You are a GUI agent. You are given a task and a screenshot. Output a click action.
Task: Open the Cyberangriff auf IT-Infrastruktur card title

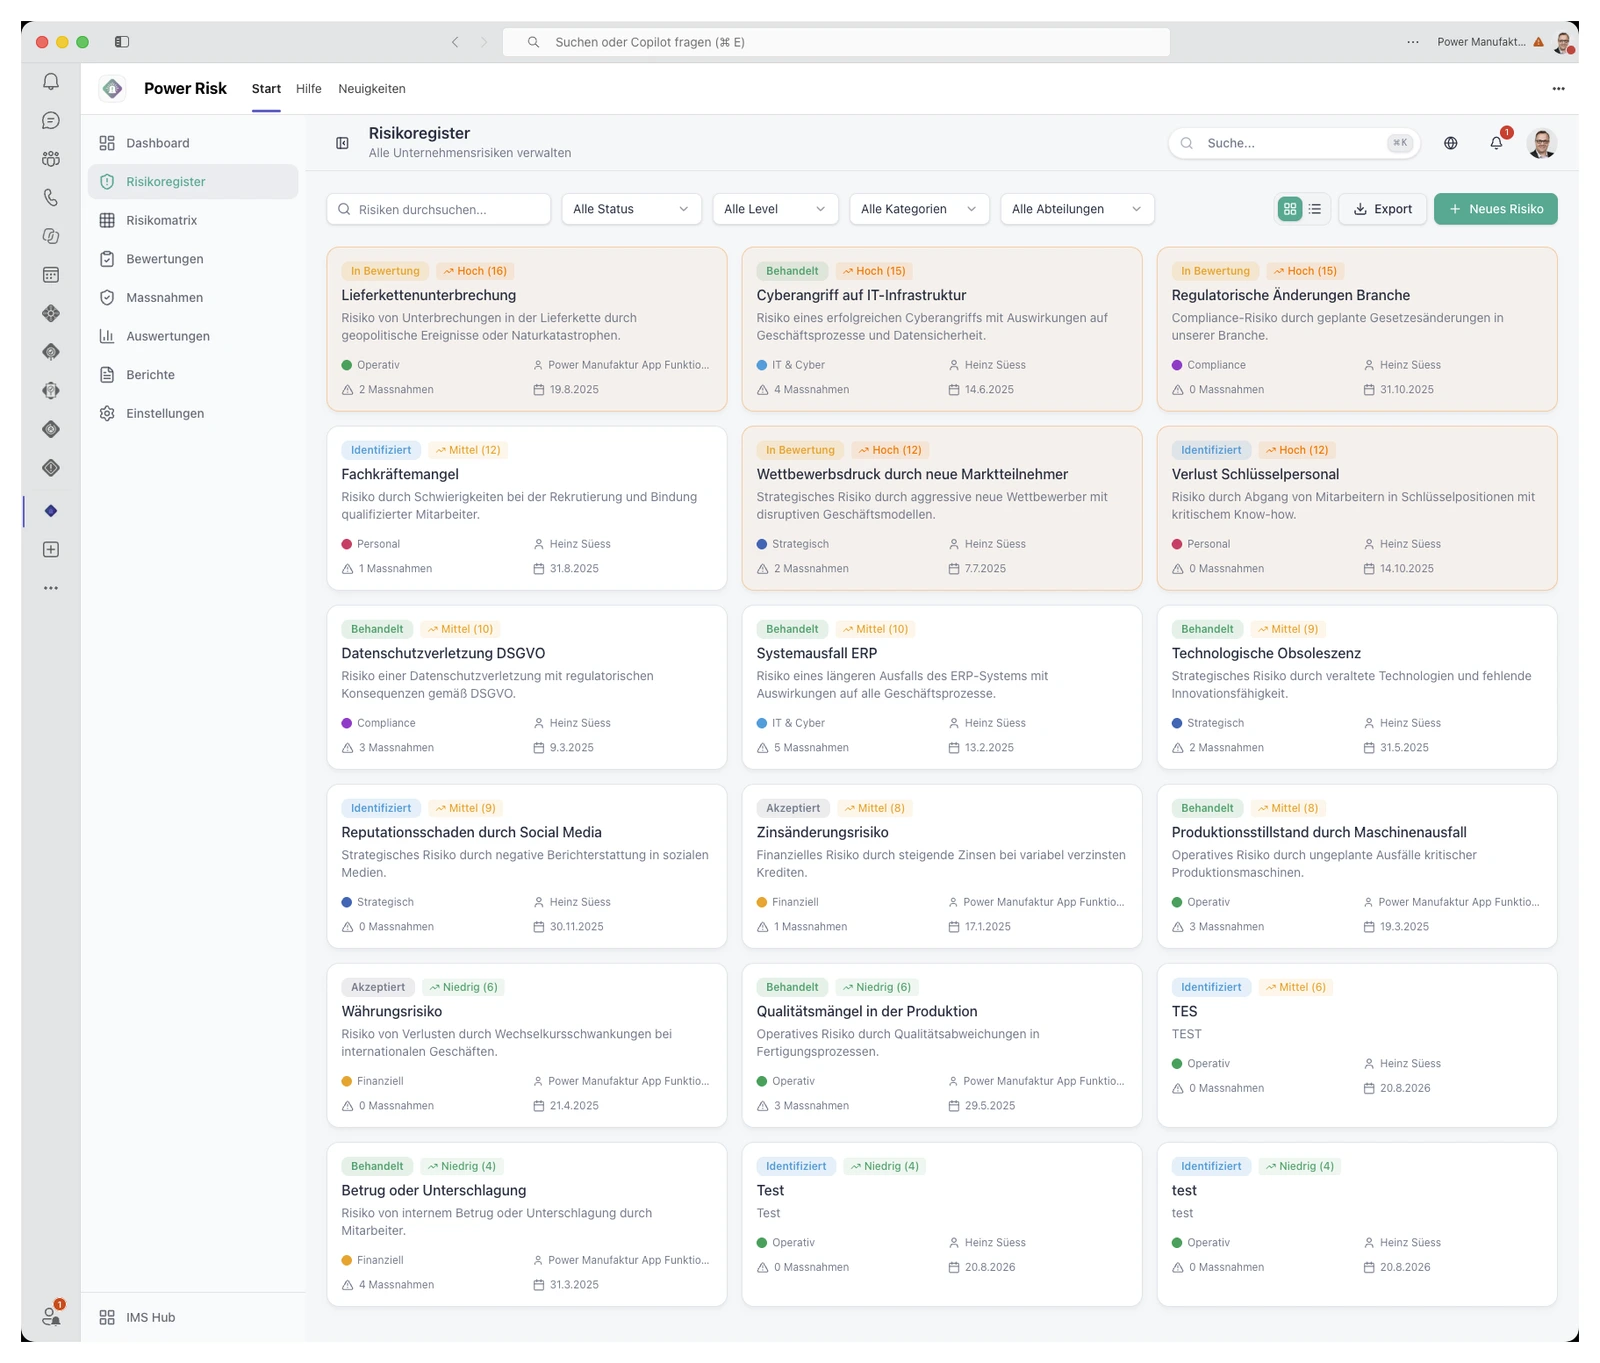point(861,295)
